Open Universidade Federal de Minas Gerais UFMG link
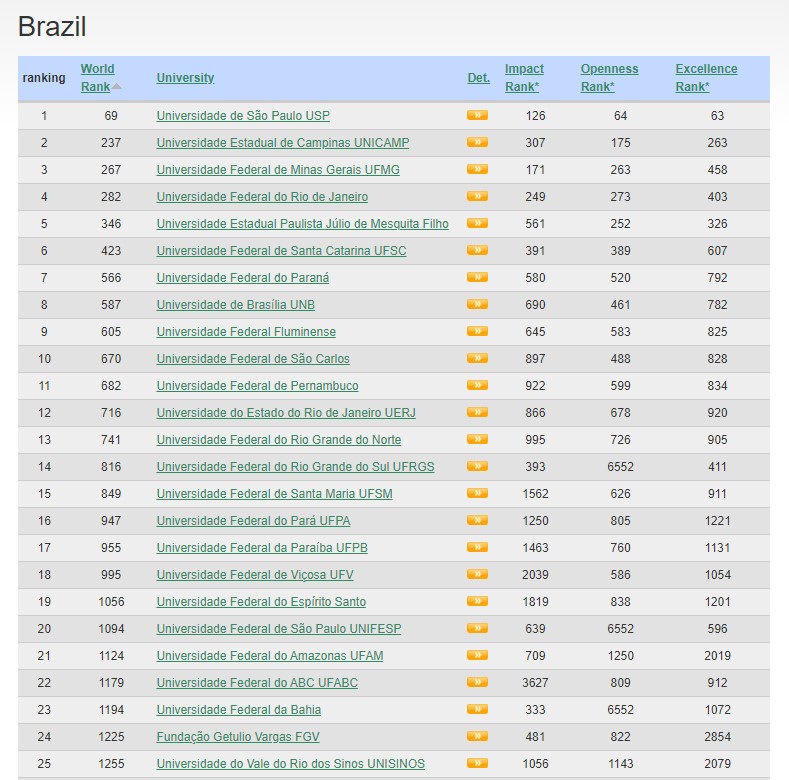Viewport: 789px width, 780px height. [x=278, y=170]
